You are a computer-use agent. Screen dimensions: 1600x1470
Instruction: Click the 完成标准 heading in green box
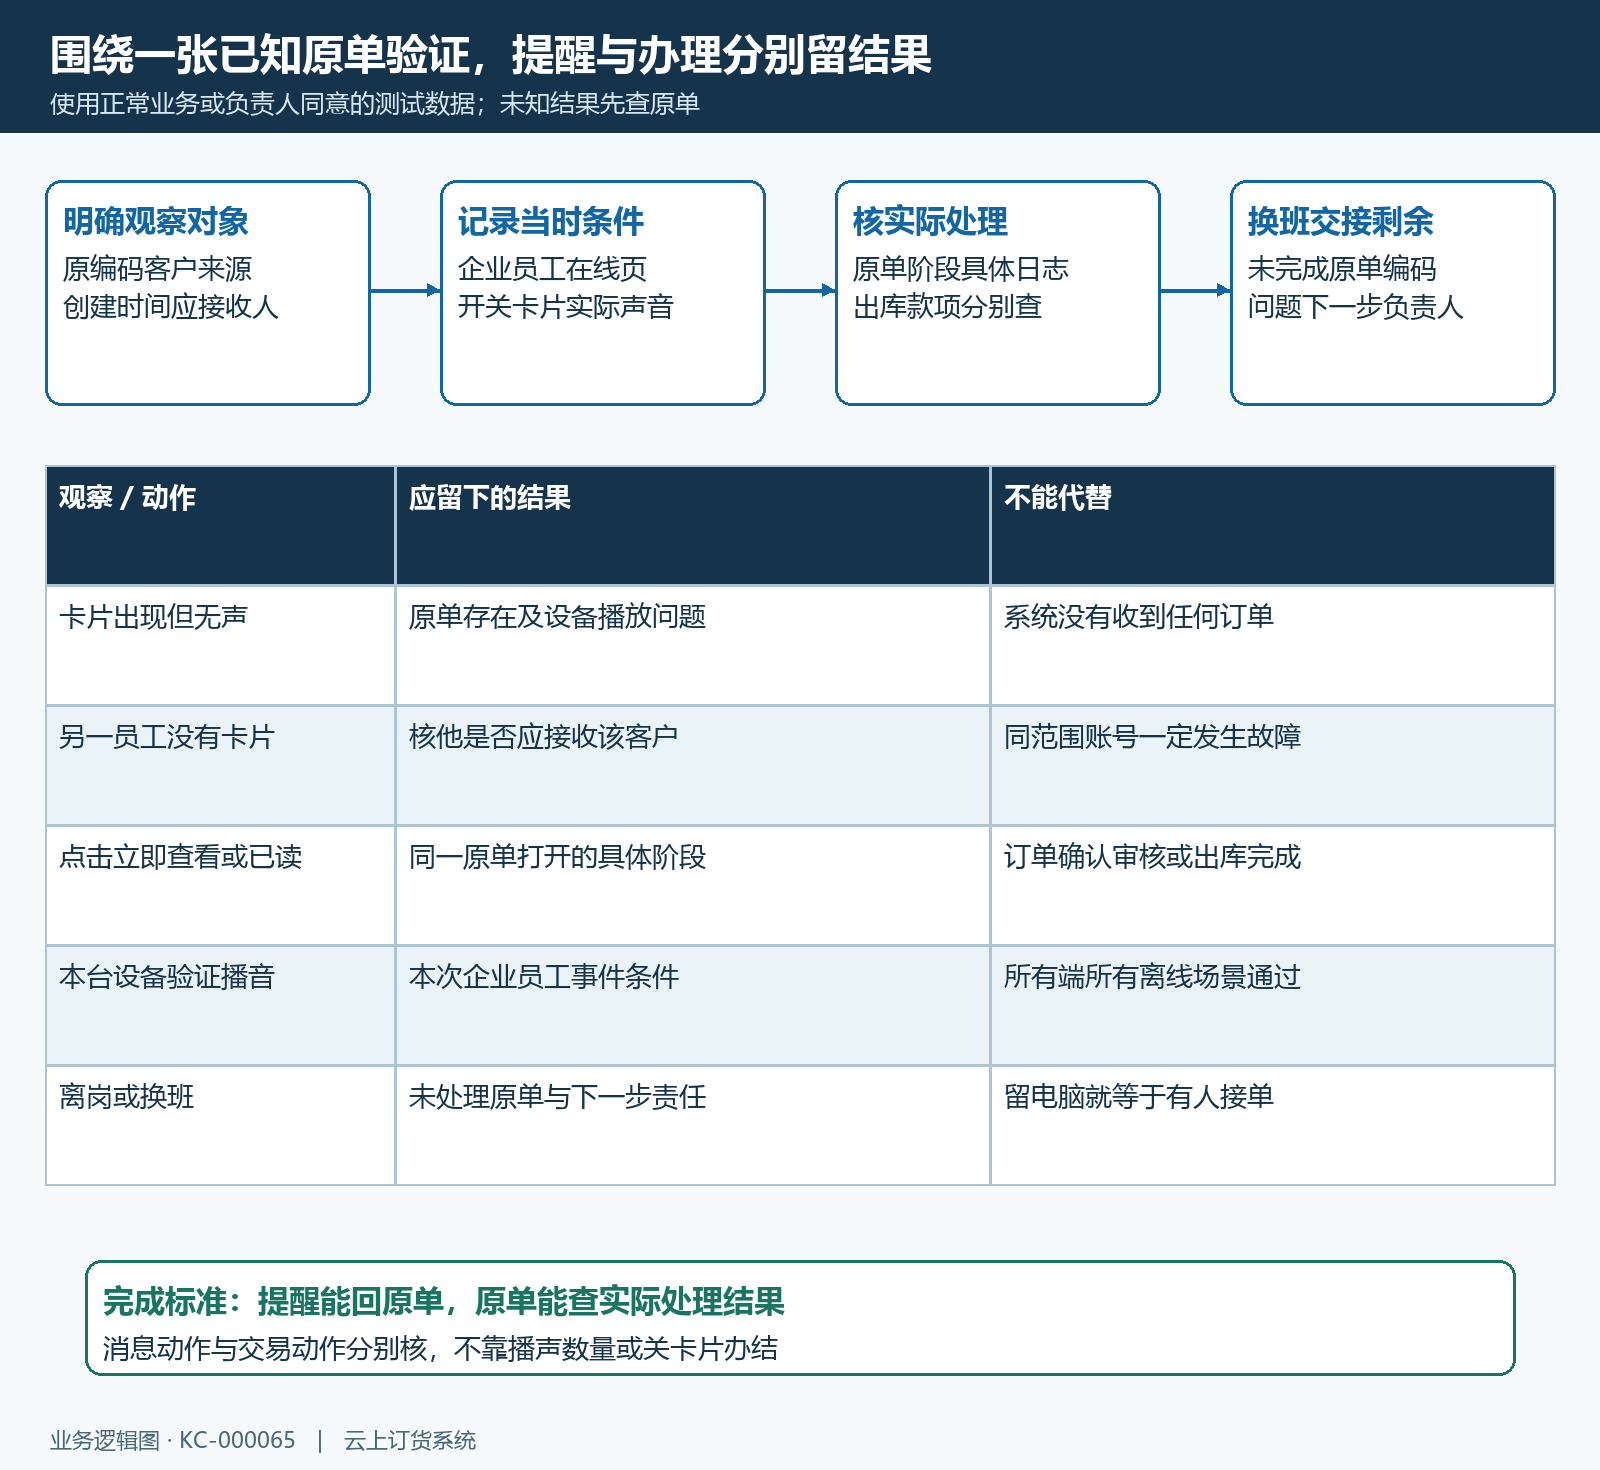point(443,1301)
